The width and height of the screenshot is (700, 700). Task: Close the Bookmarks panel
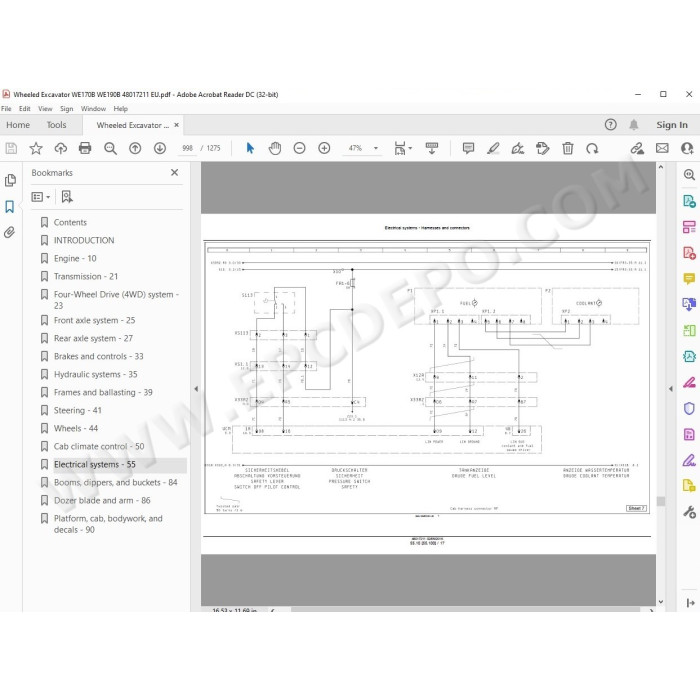click(175, 172)
